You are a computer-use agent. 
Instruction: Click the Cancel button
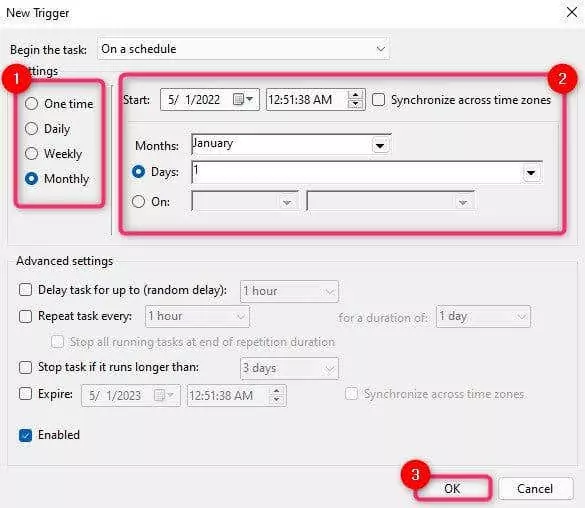[x=535, y=489]
